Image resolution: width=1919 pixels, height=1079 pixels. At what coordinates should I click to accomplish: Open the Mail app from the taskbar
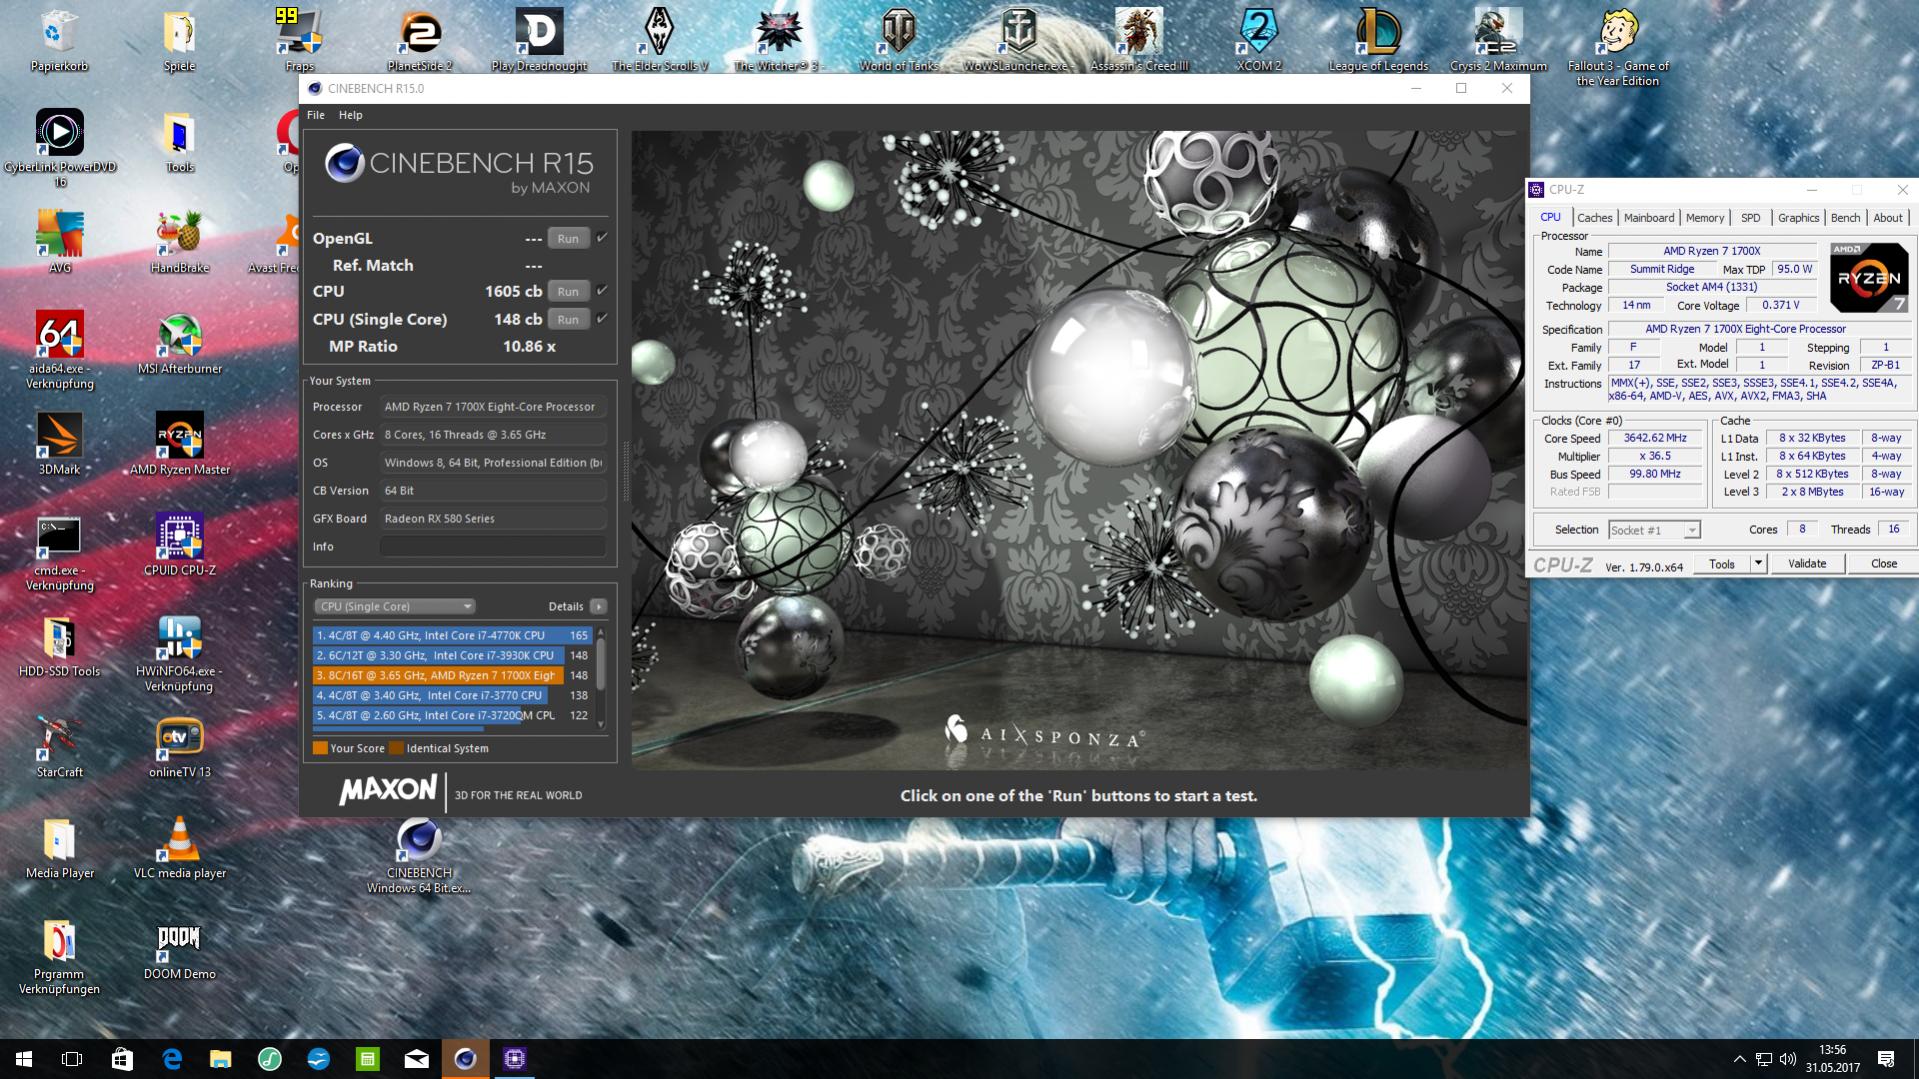417,1059
